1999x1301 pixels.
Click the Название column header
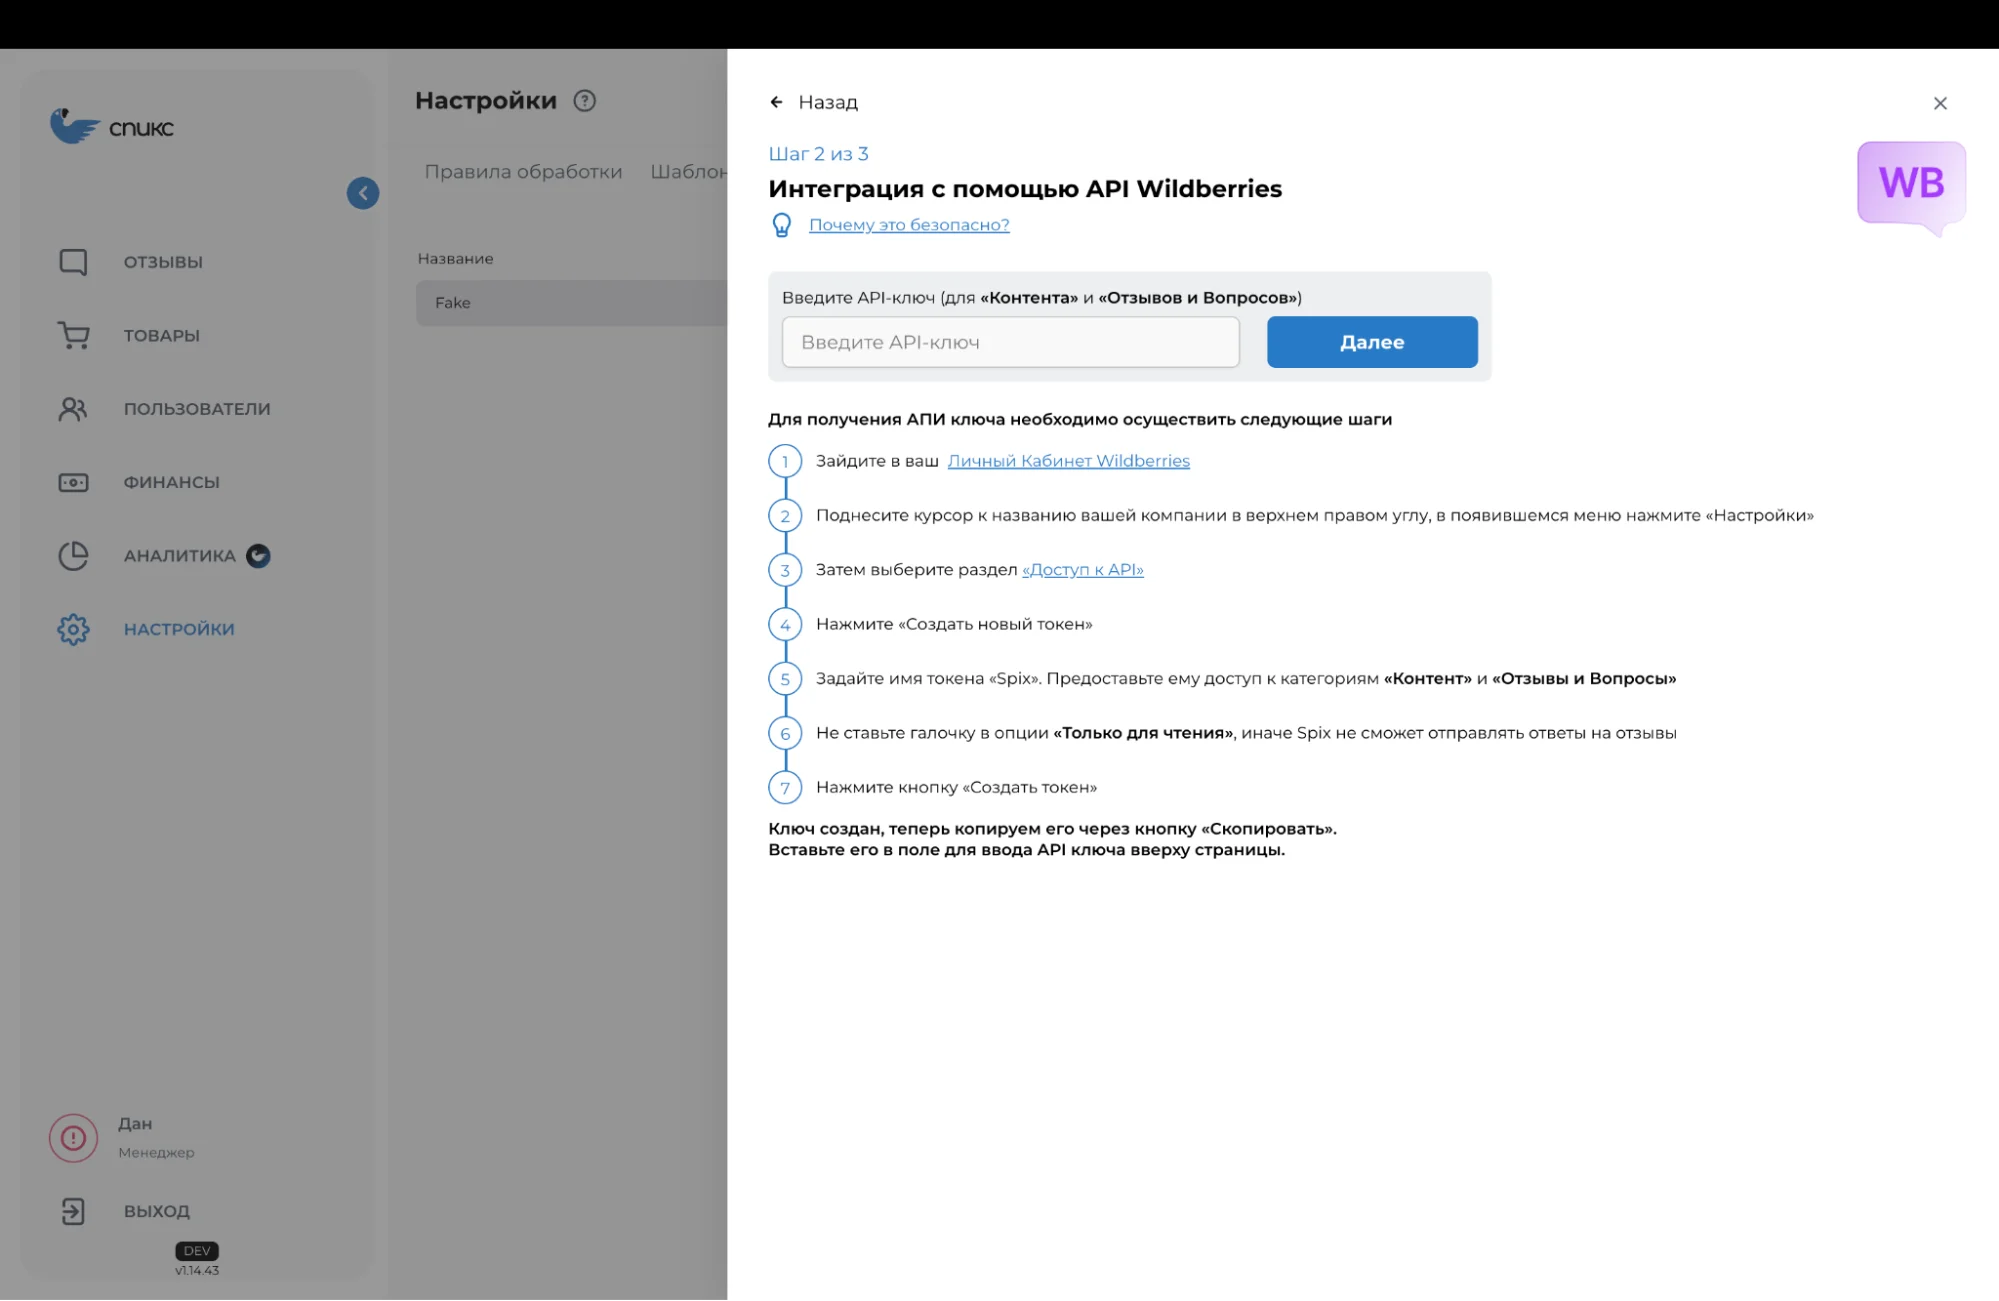[455, 259]
